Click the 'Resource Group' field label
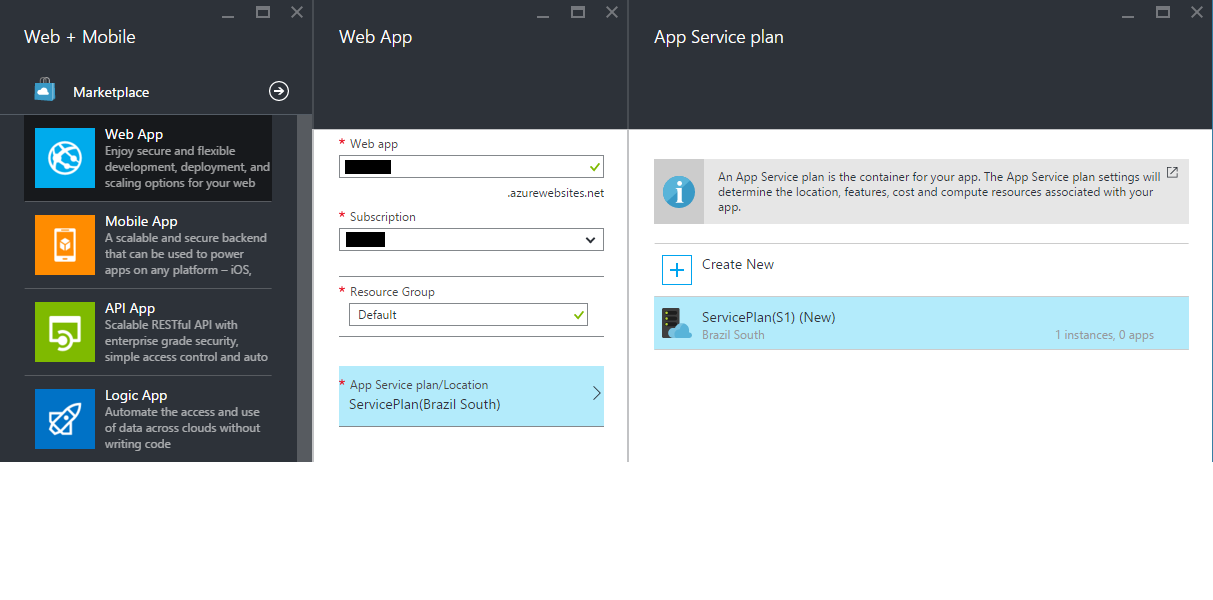 click(392, 292)
